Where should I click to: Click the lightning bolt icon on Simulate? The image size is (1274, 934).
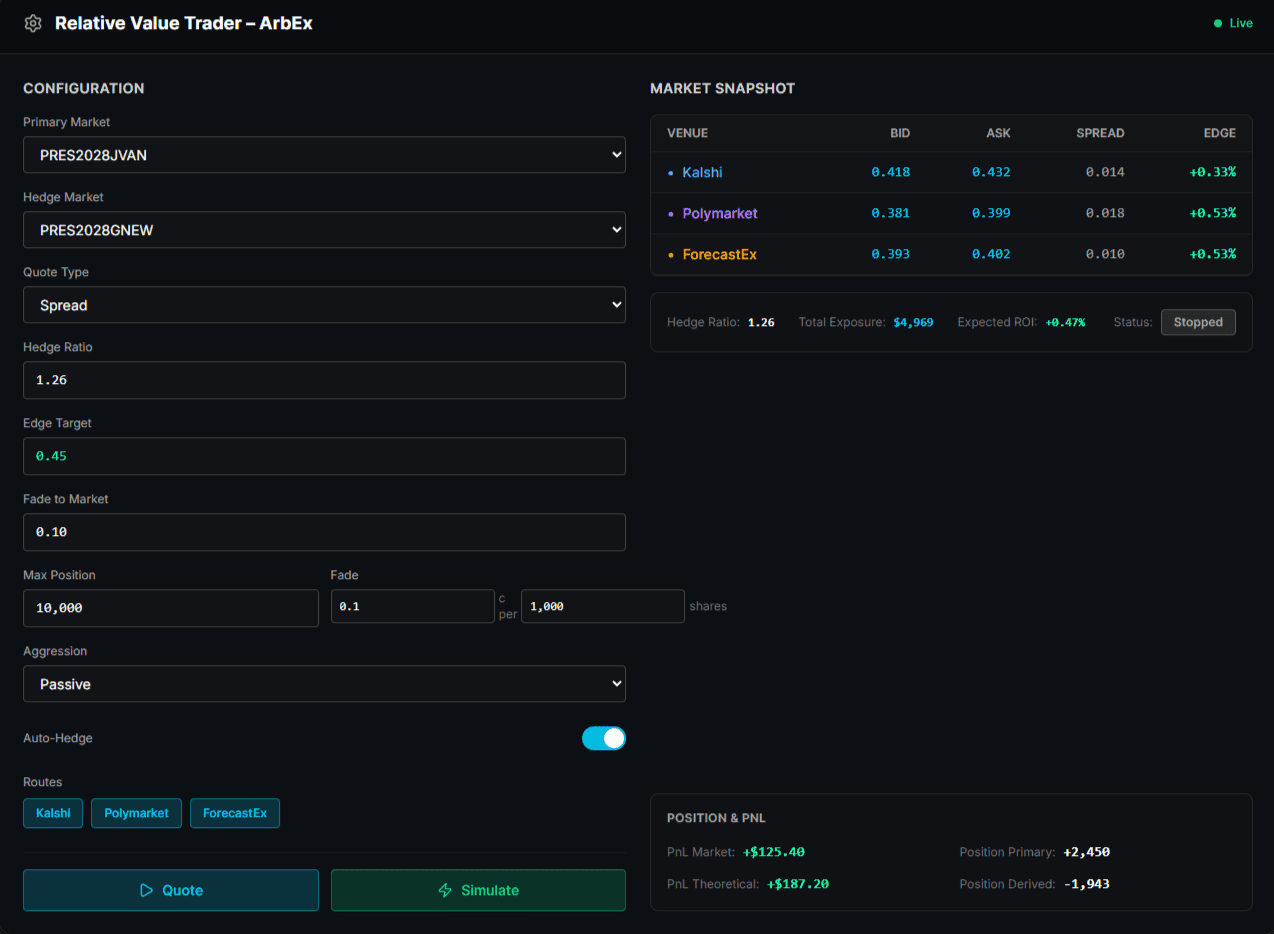pos(445,890)
